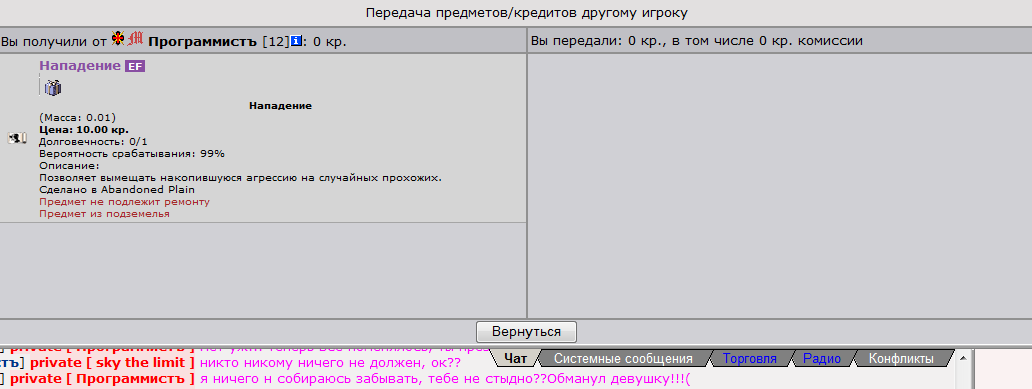Click the header Передача предметов/кредитов другому игроку
The height and width of the screenshot is (389, 1032).
tap(527, 13)
